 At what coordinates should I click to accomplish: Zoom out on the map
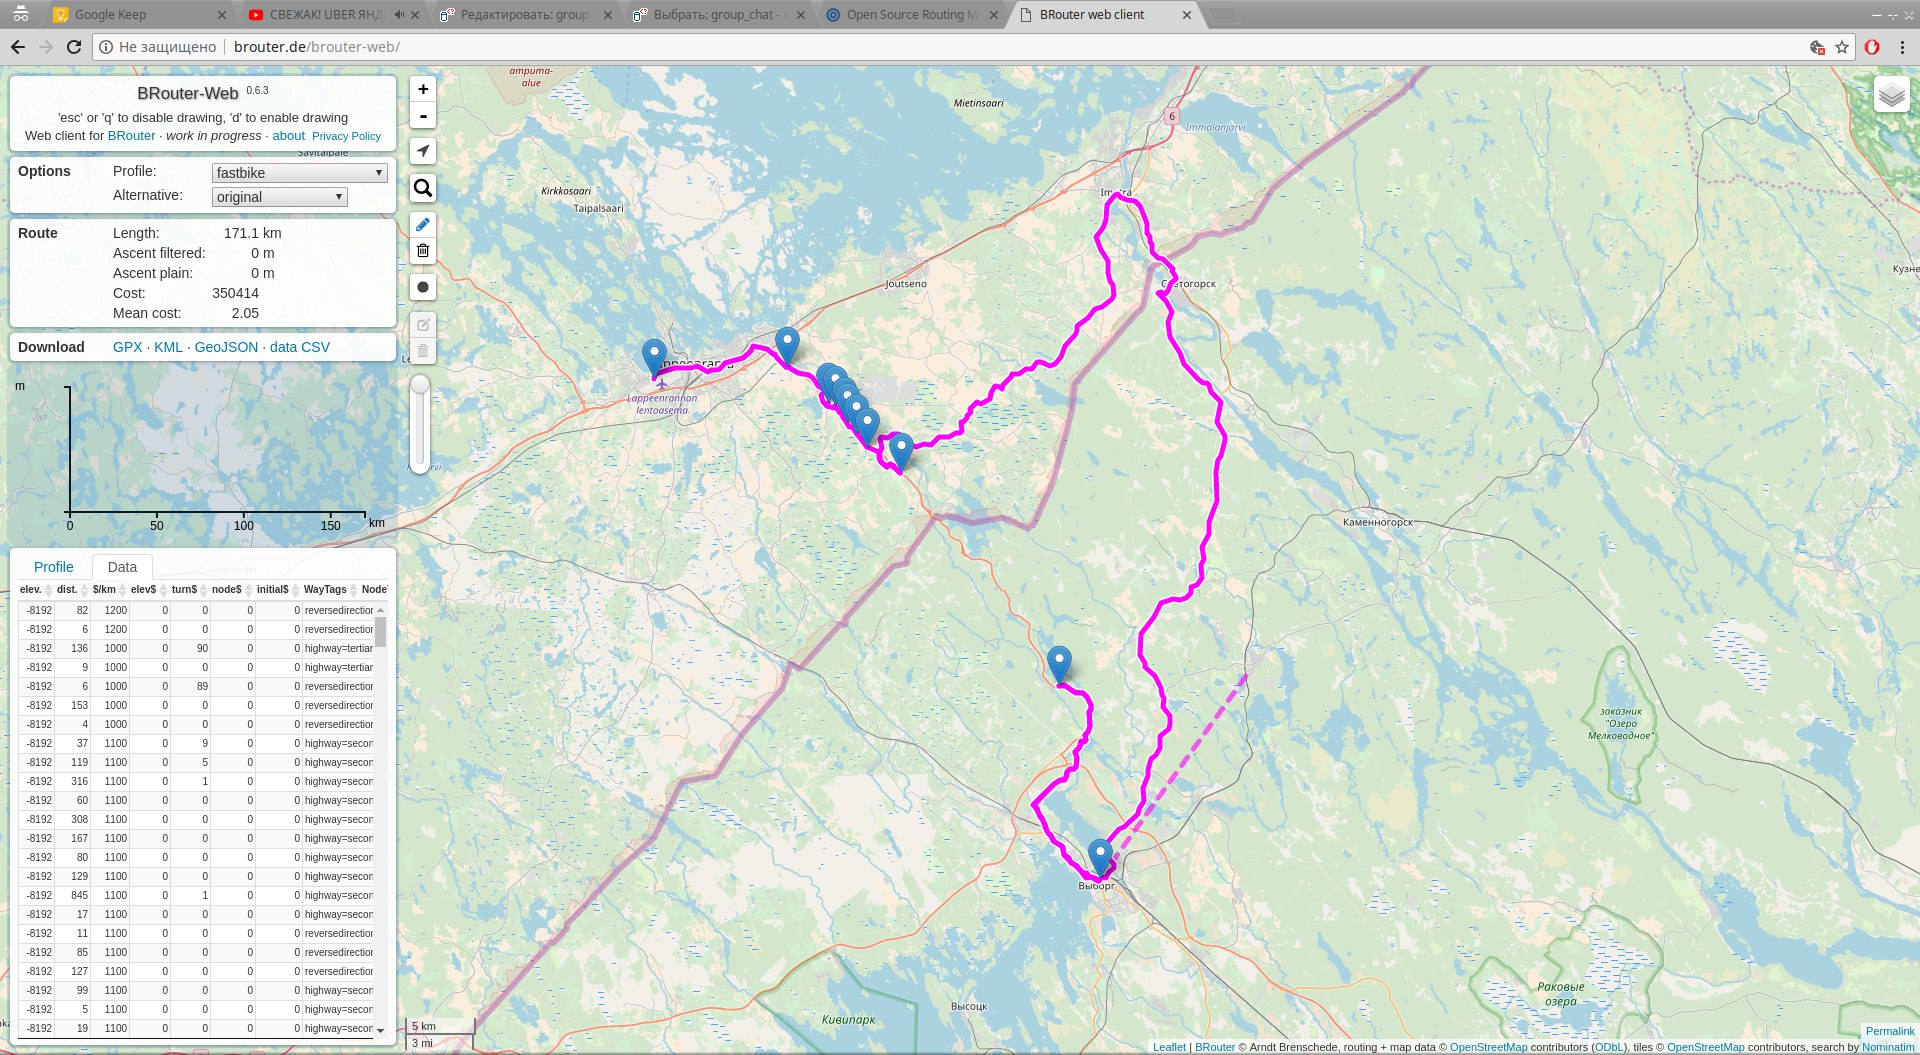point(423,116)
